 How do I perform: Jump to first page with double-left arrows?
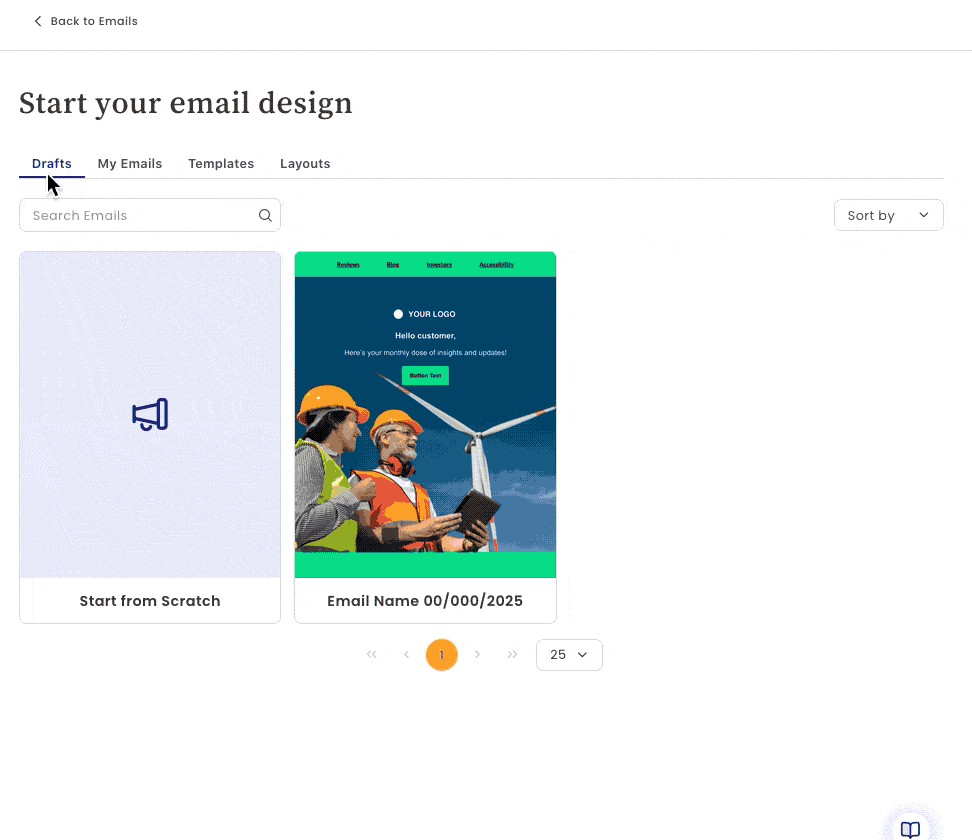coord(372,655)
